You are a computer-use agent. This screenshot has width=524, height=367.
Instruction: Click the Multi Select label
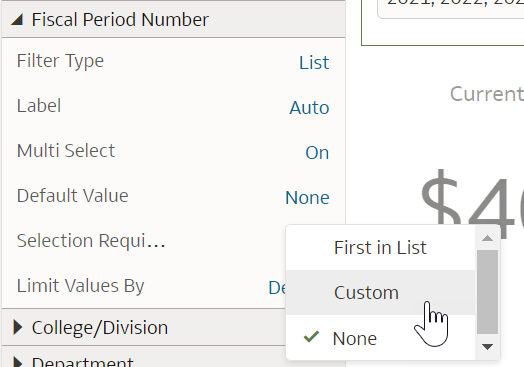66,150
